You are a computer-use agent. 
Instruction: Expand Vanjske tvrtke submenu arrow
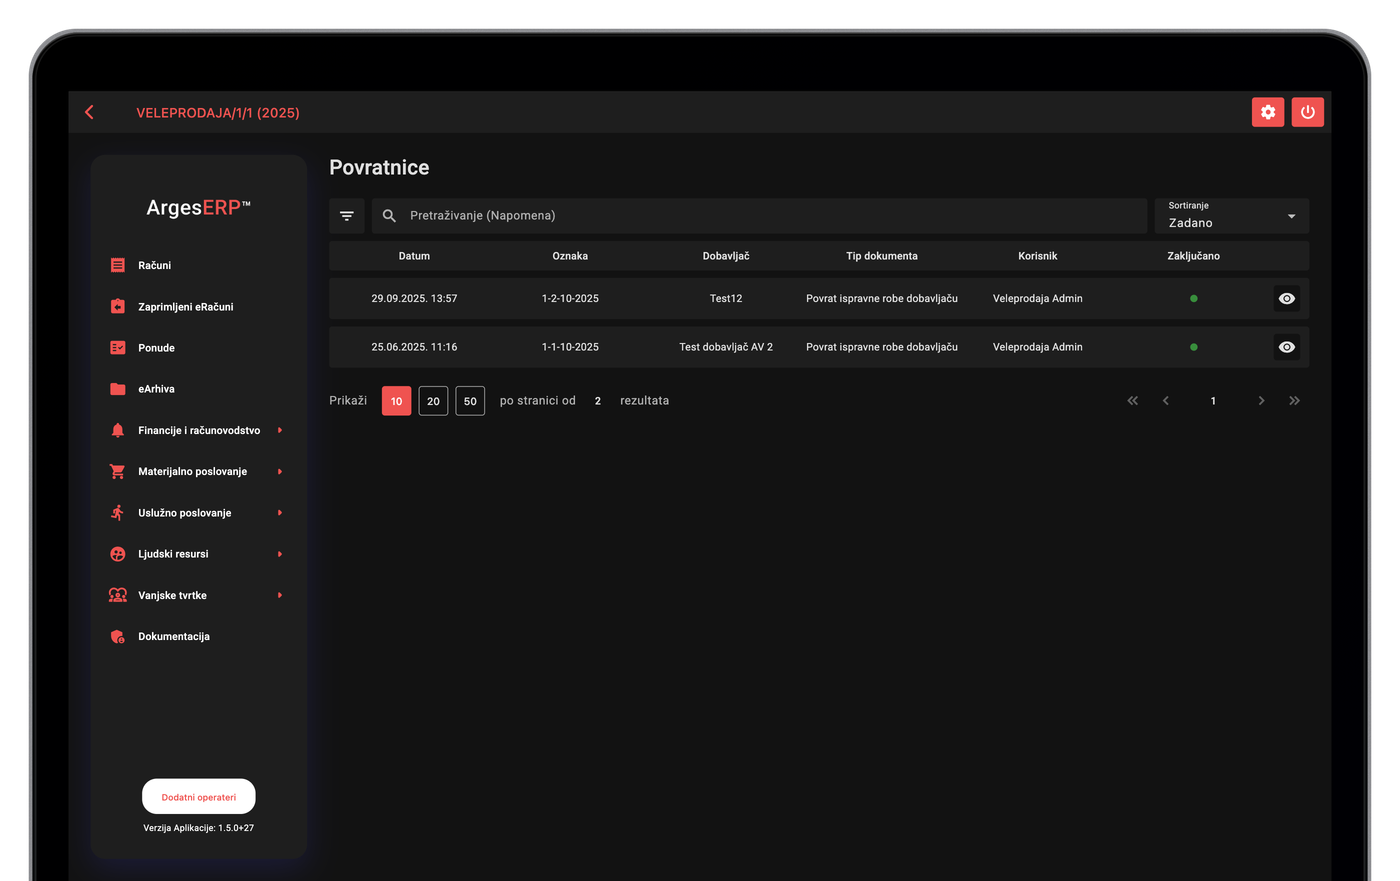280,595
